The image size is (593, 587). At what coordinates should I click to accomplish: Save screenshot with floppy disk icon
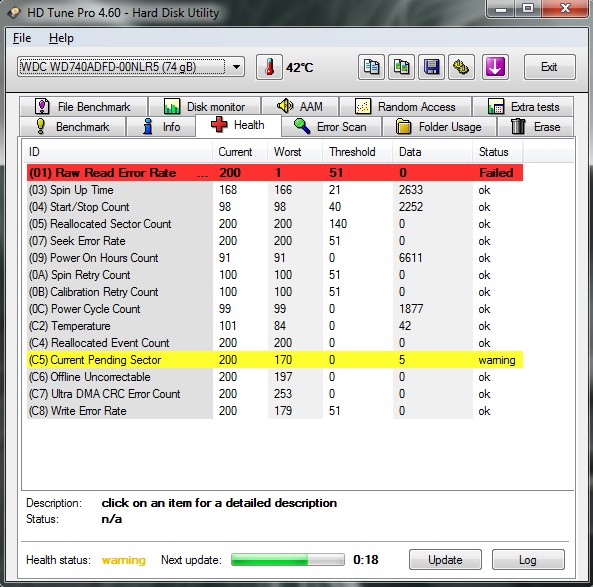coord(431,67)
